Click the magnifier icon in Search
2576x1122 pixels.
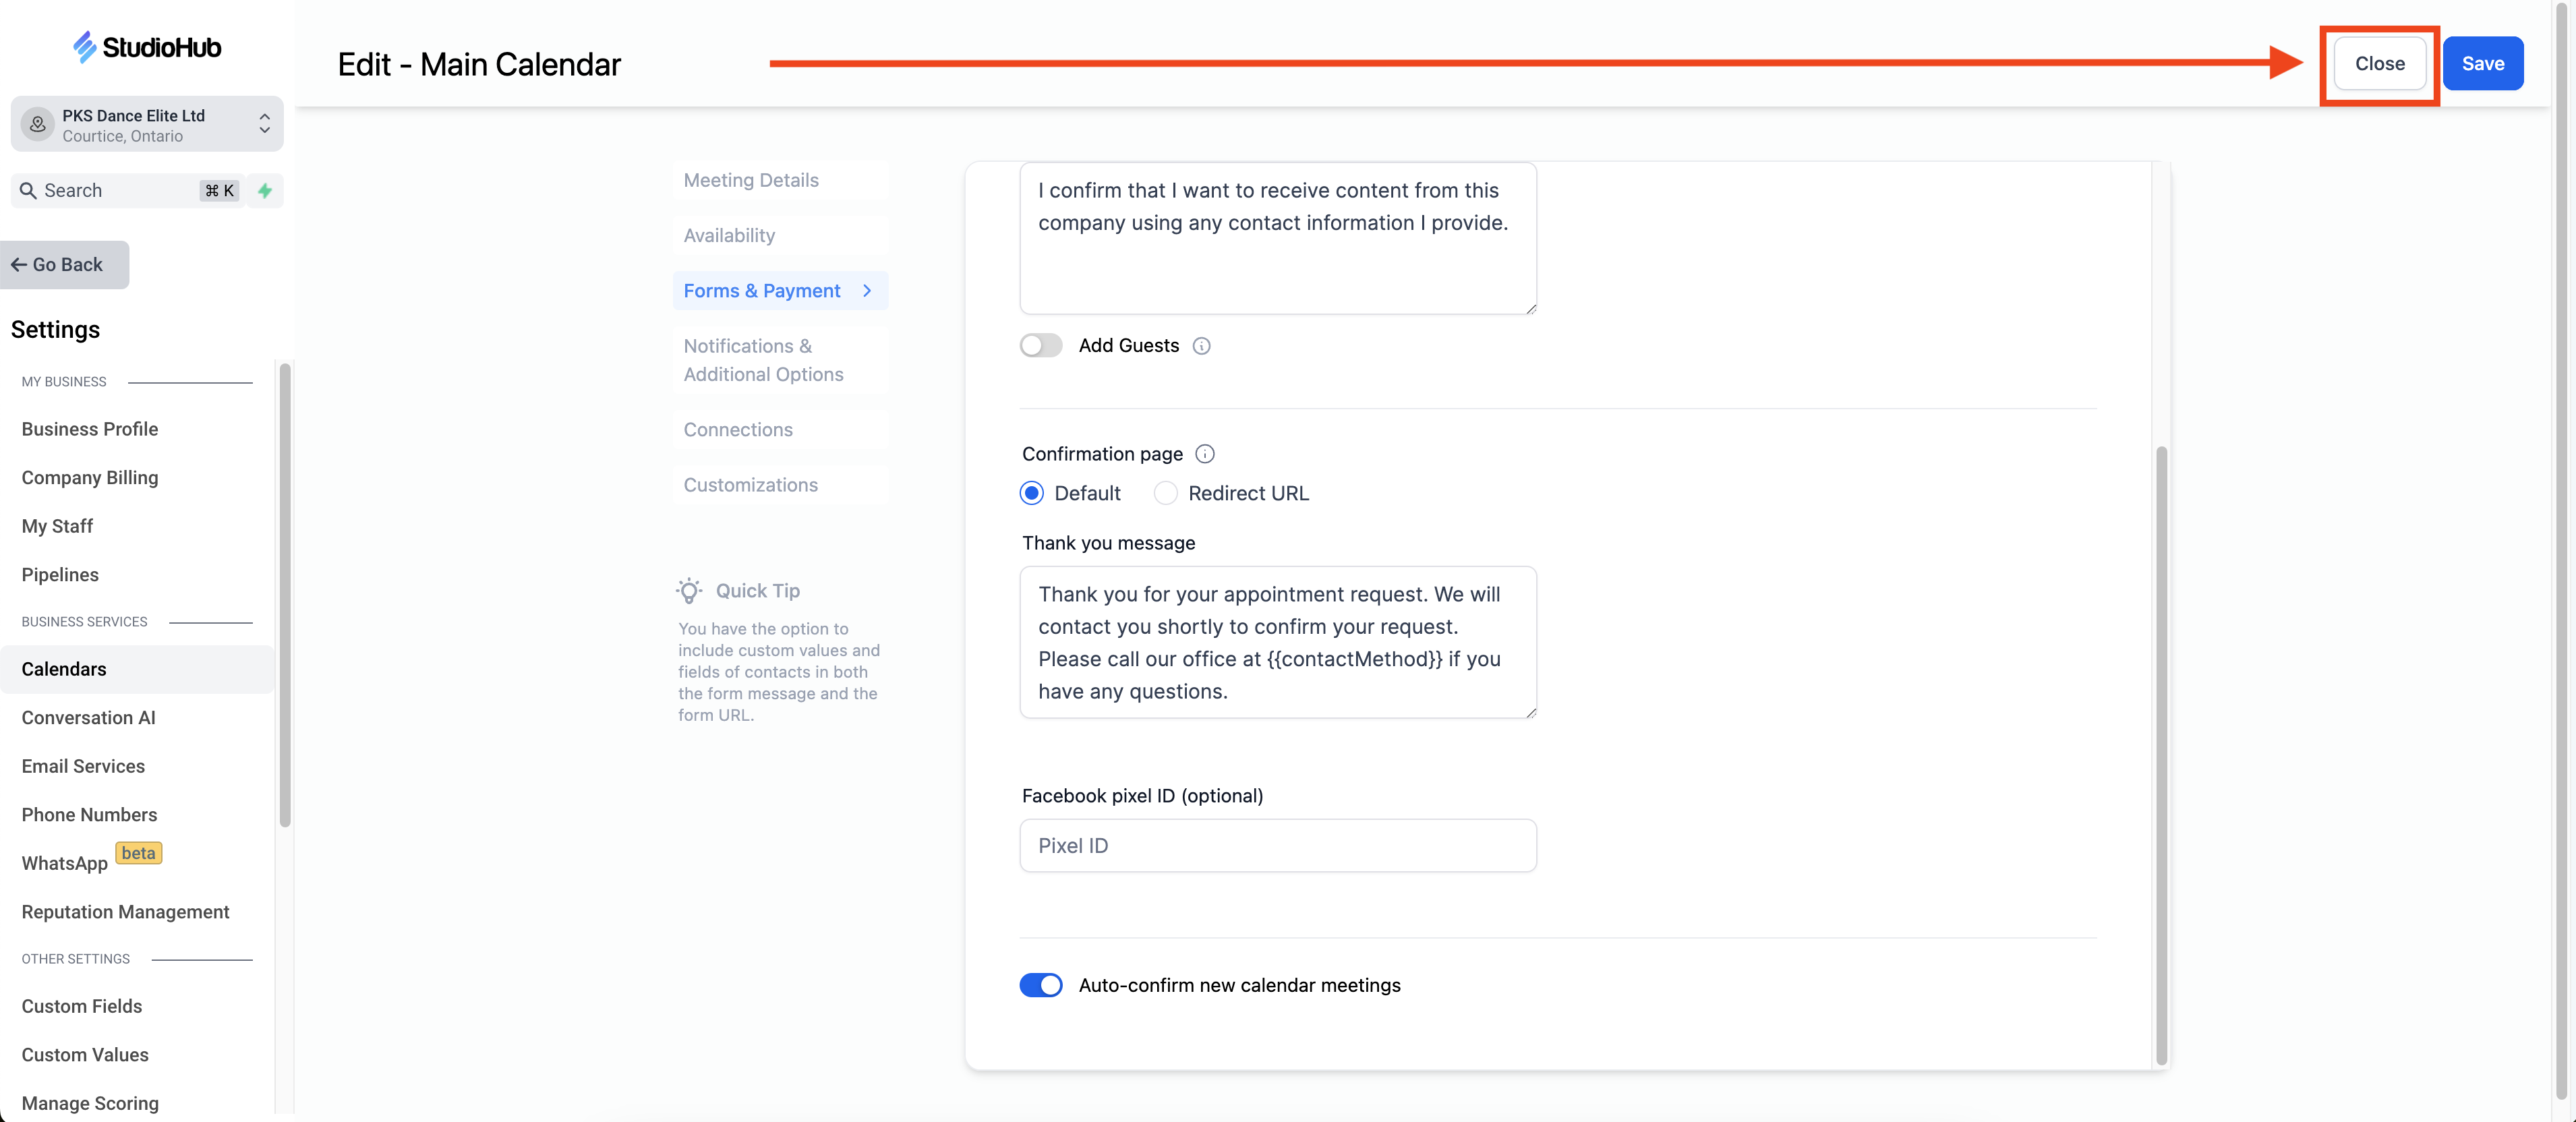click(x=28, y=190)
